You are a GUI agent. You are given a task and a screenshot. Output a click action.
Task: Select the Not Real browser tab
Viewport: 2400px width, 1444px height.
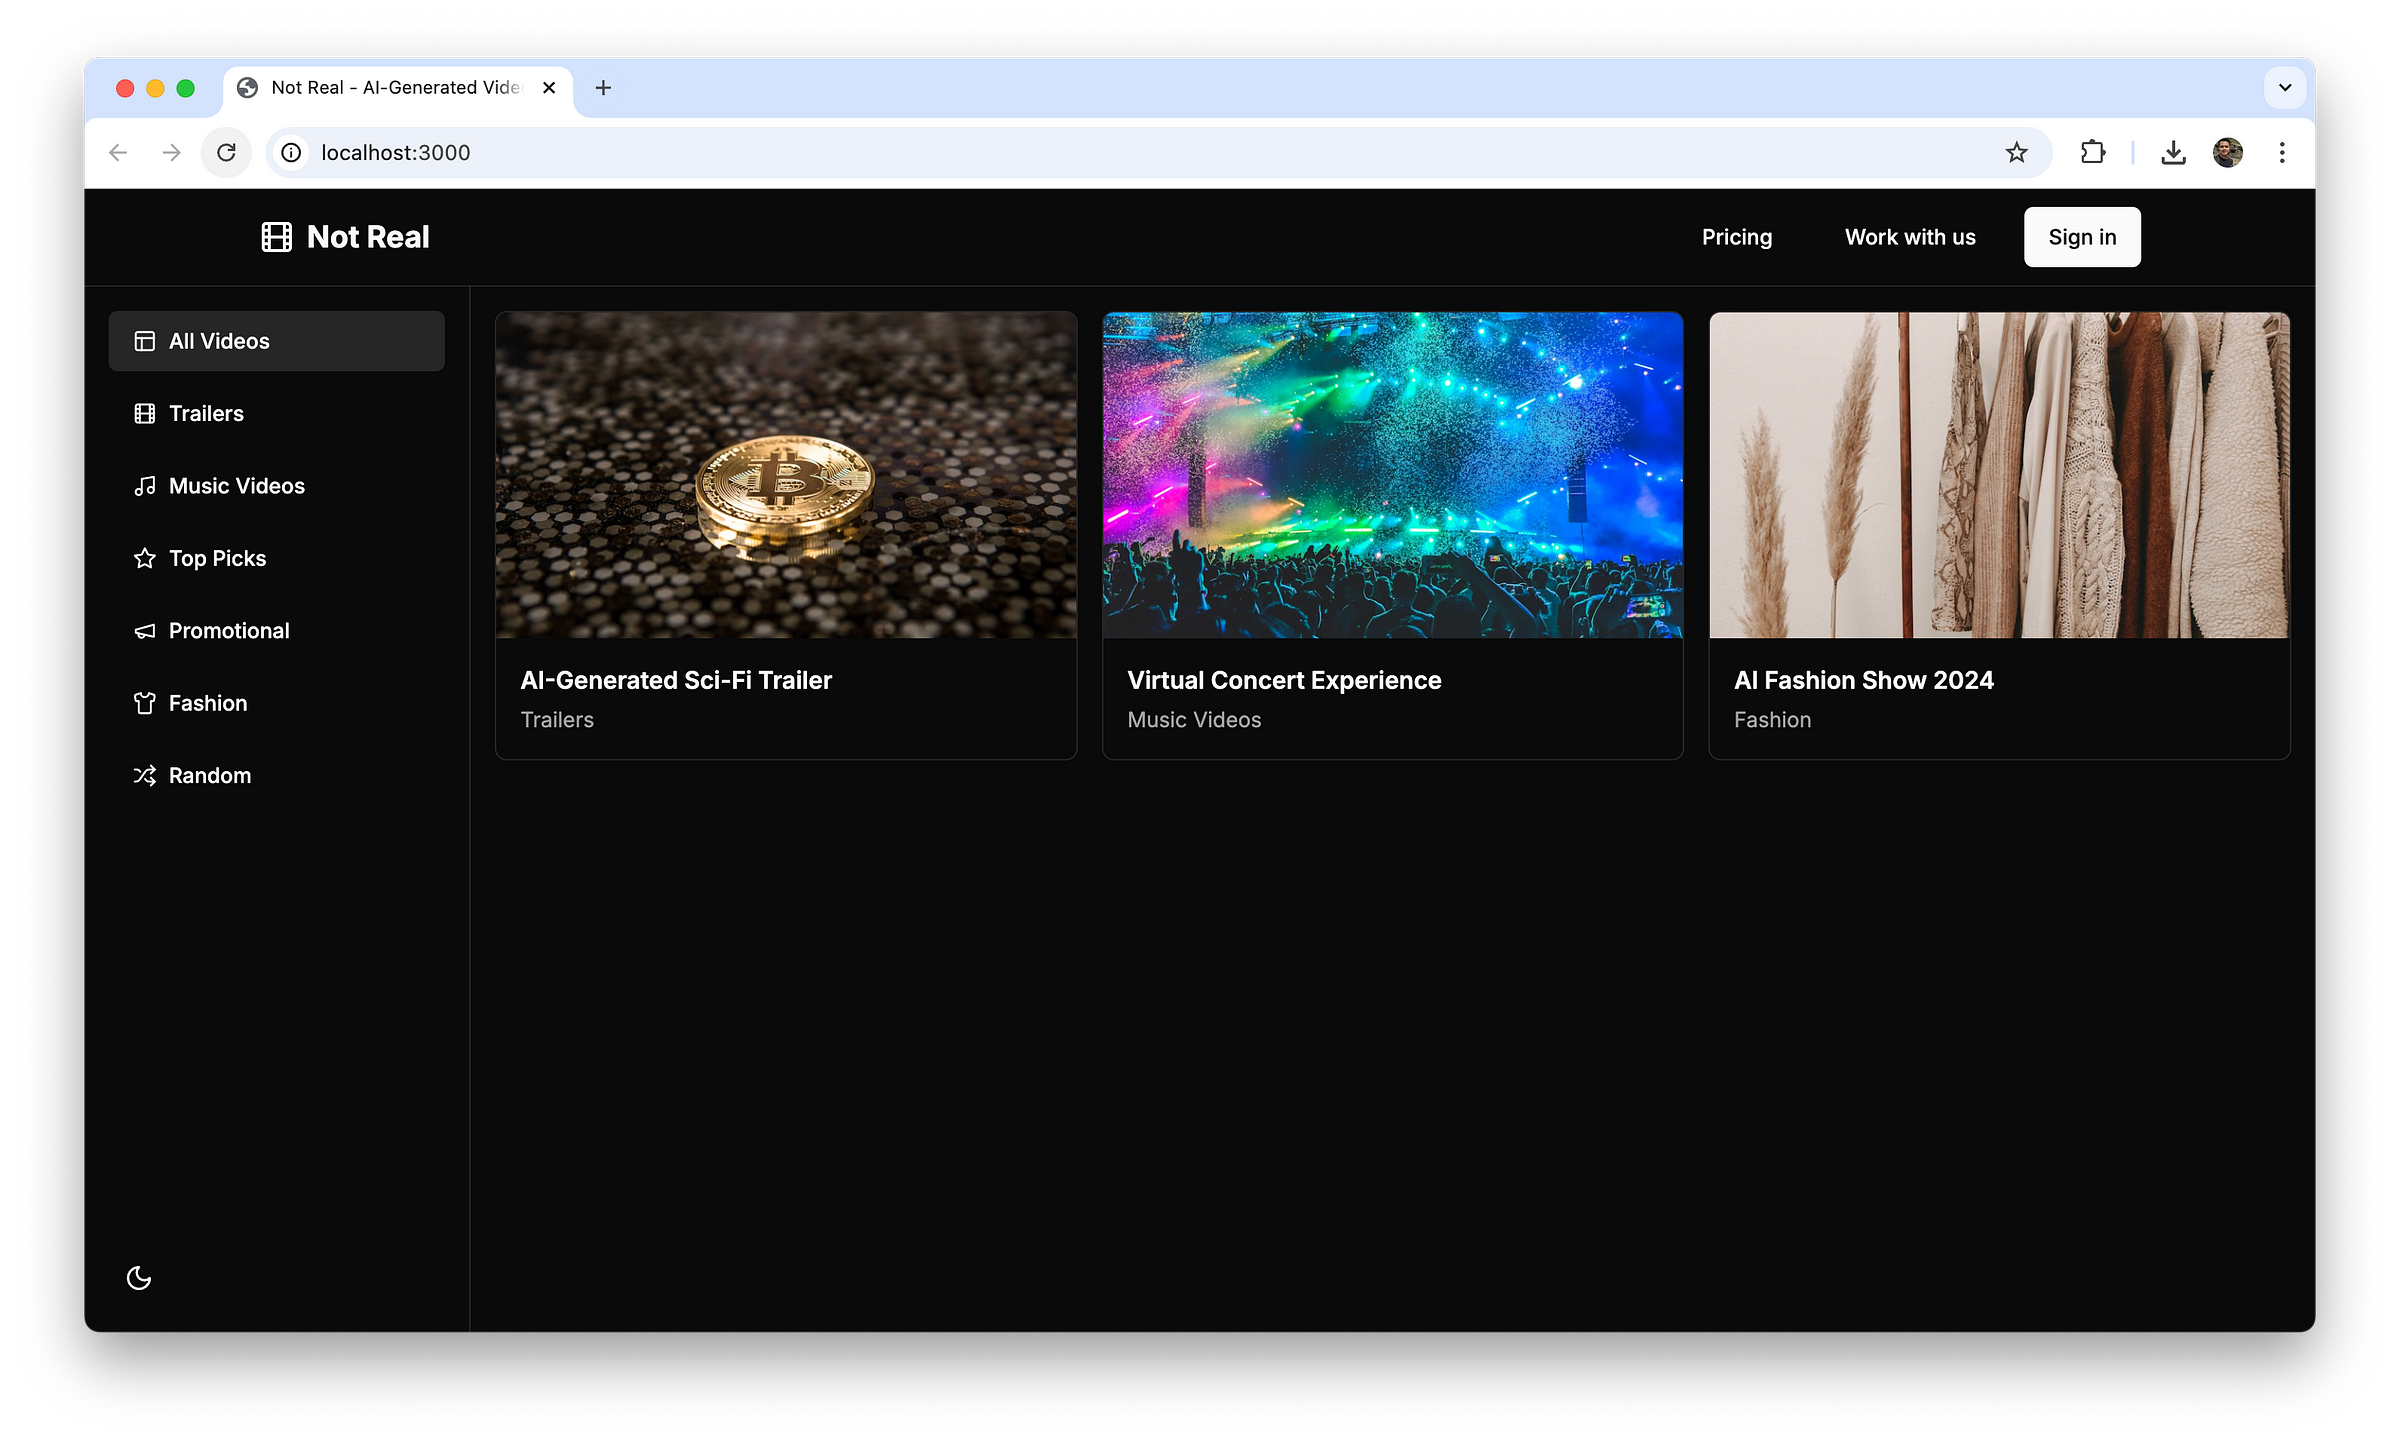tap(398, 88)
